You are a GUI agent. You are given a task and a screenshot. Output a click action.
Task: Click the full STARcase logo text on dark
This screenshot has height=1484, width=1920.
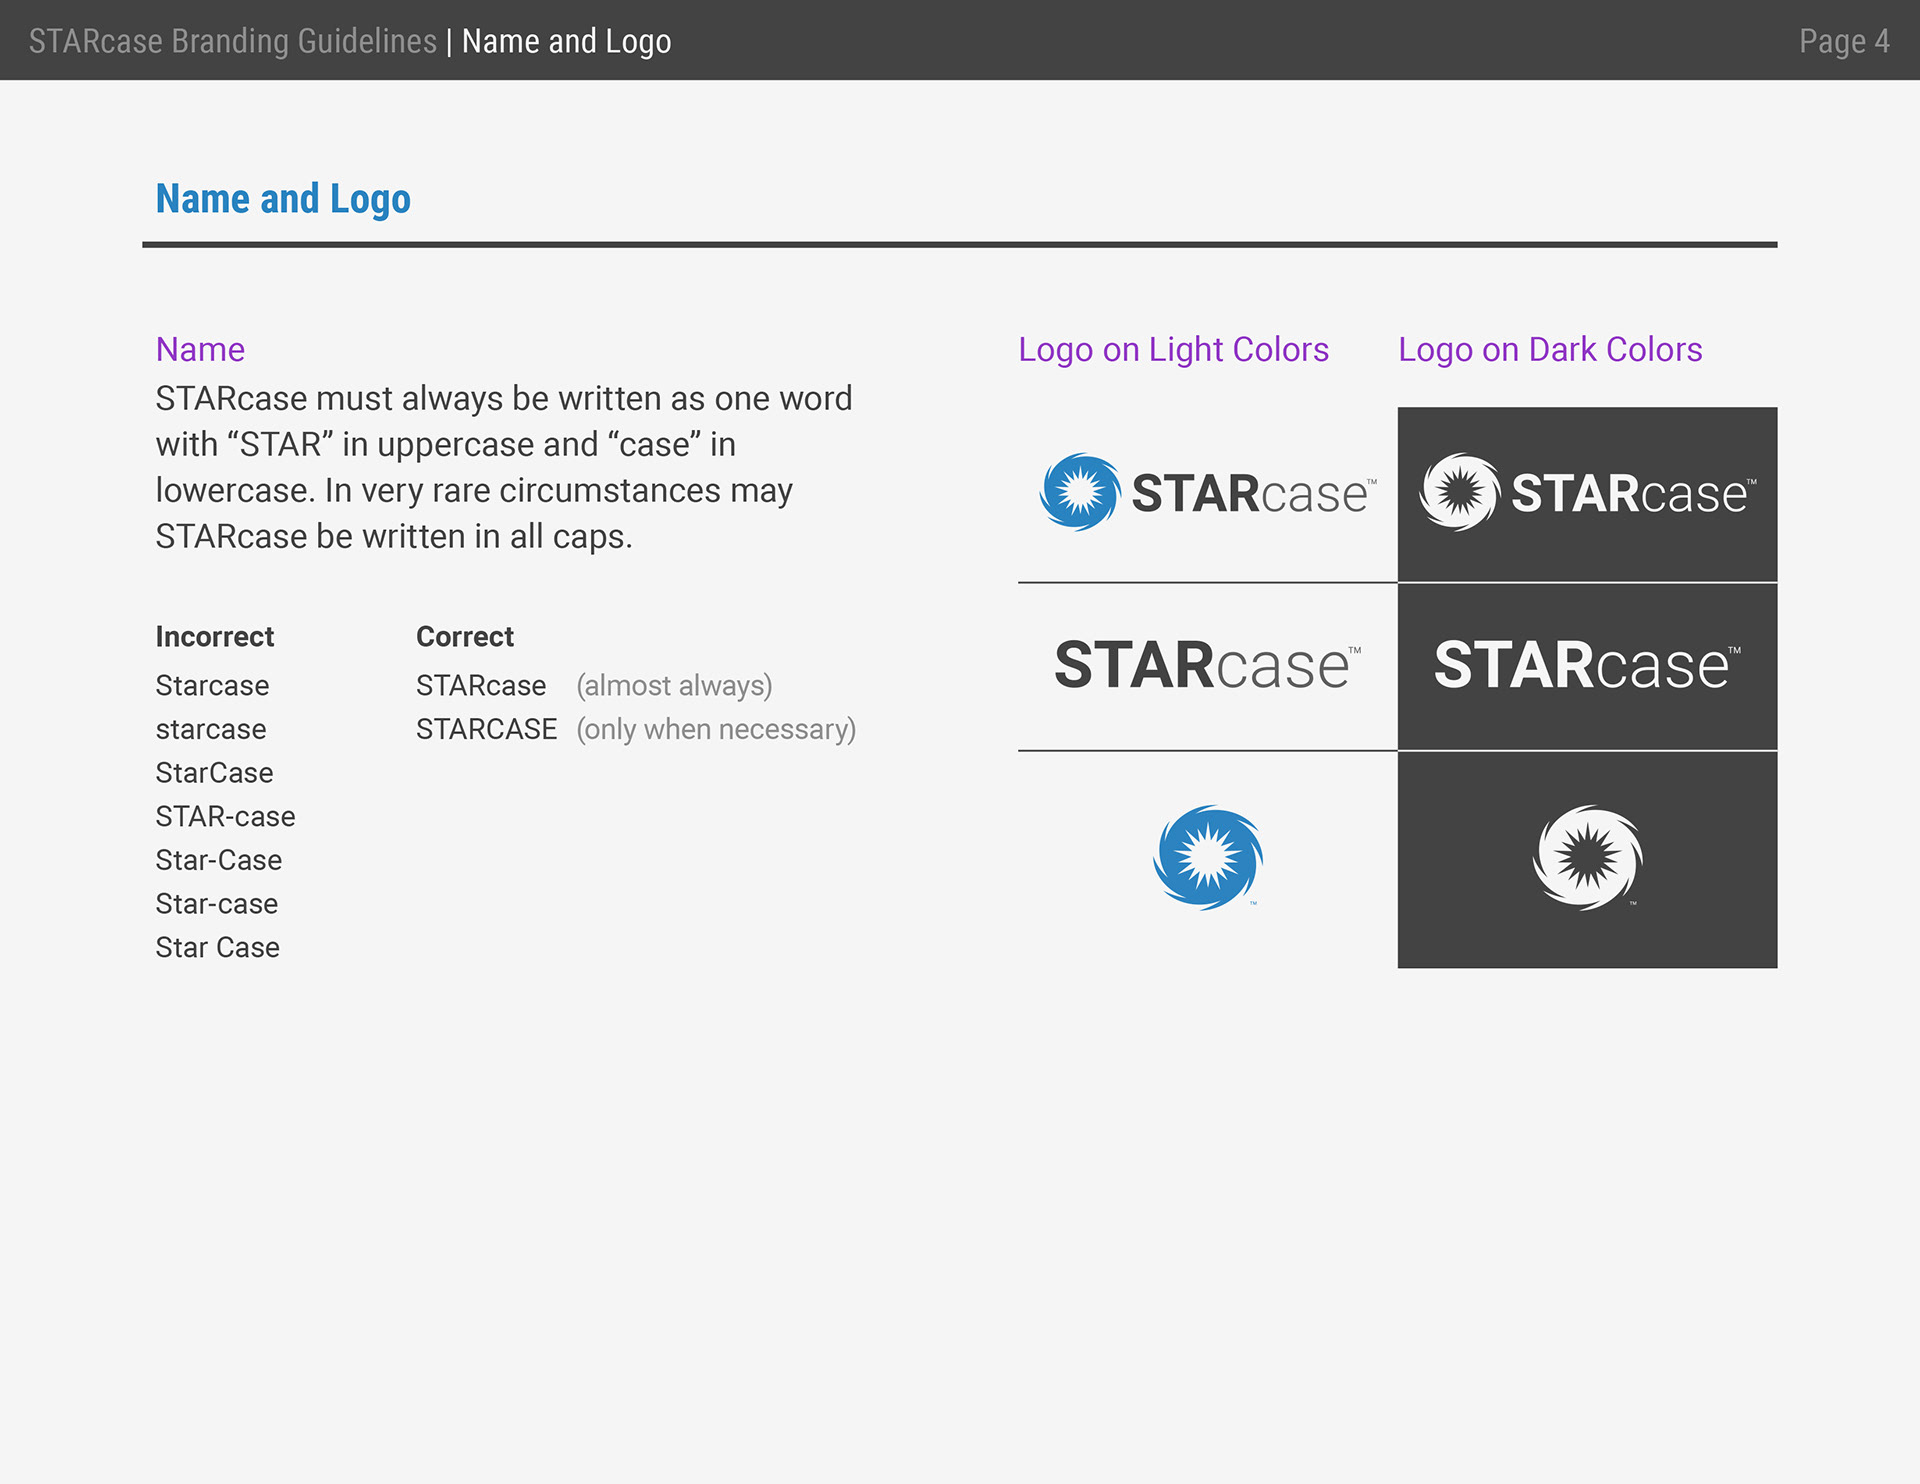1634,493
